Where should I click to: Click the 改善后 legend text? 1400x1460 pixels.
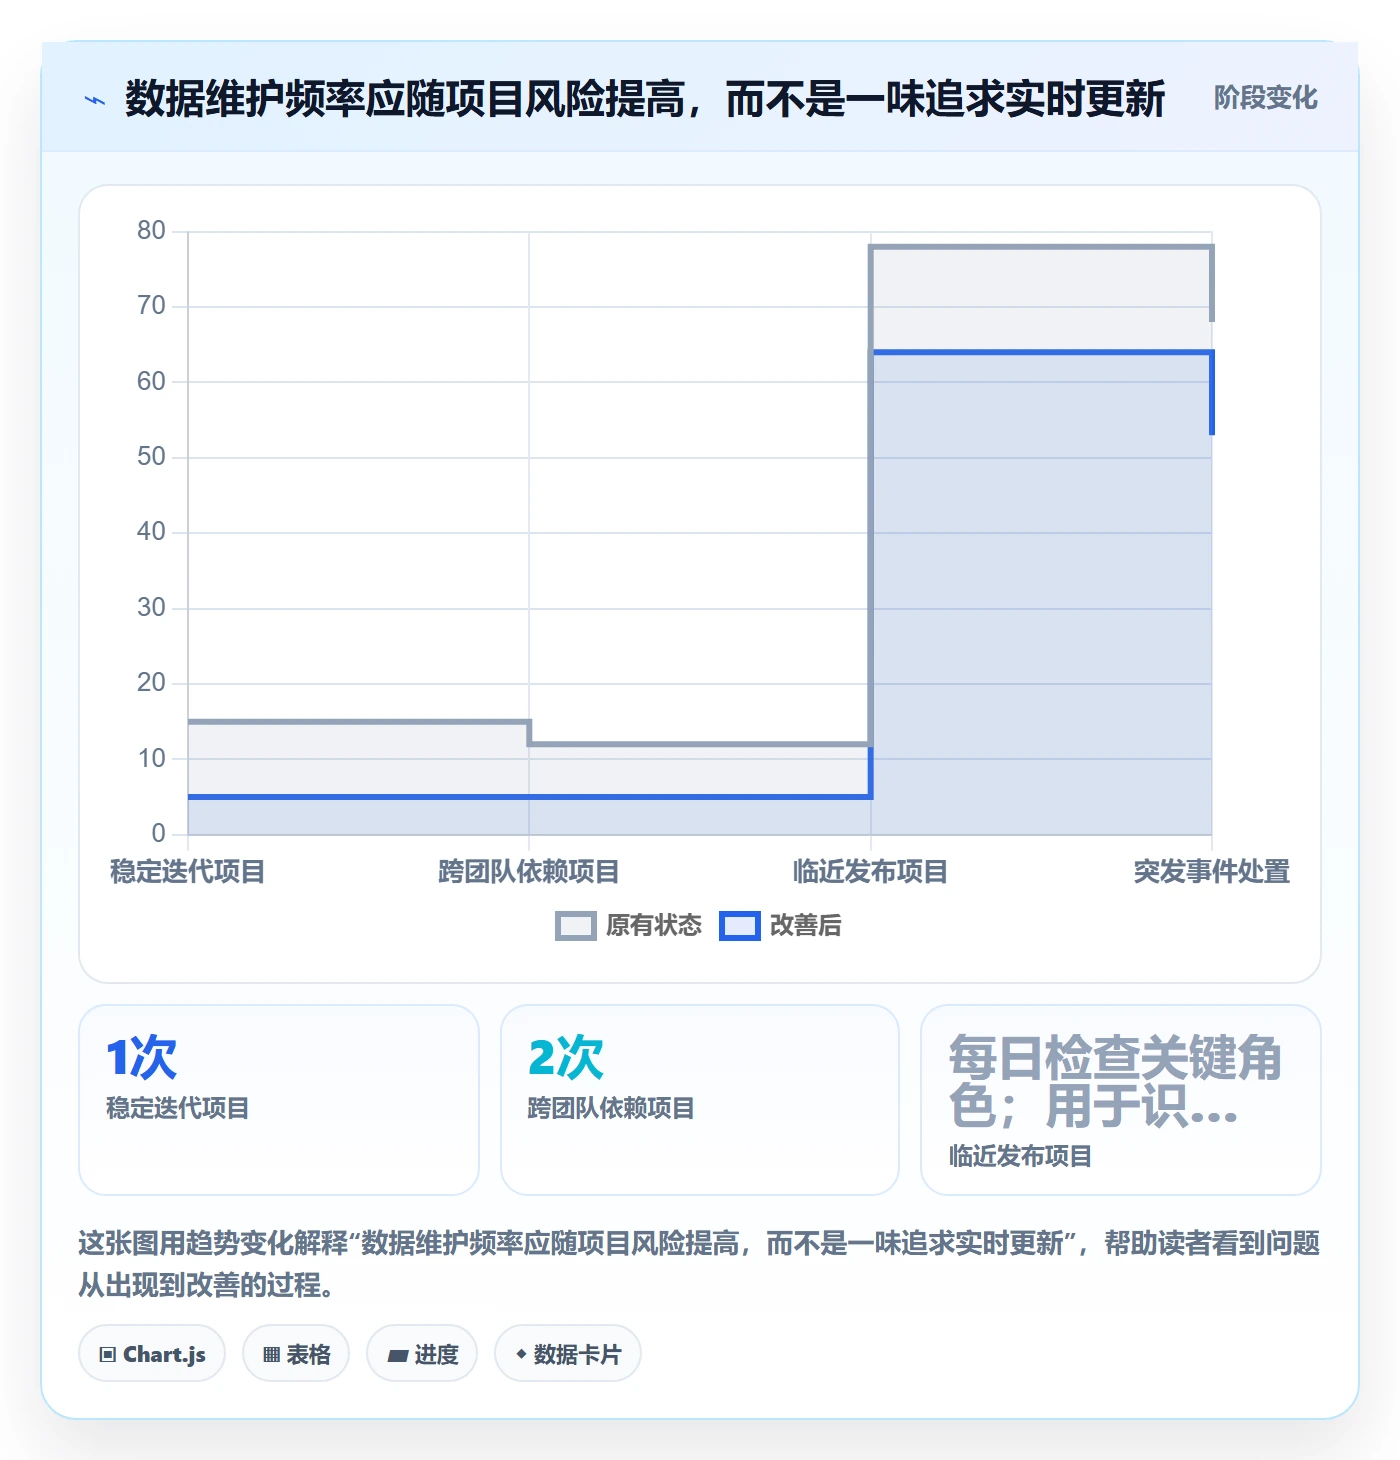coord(806,926)
